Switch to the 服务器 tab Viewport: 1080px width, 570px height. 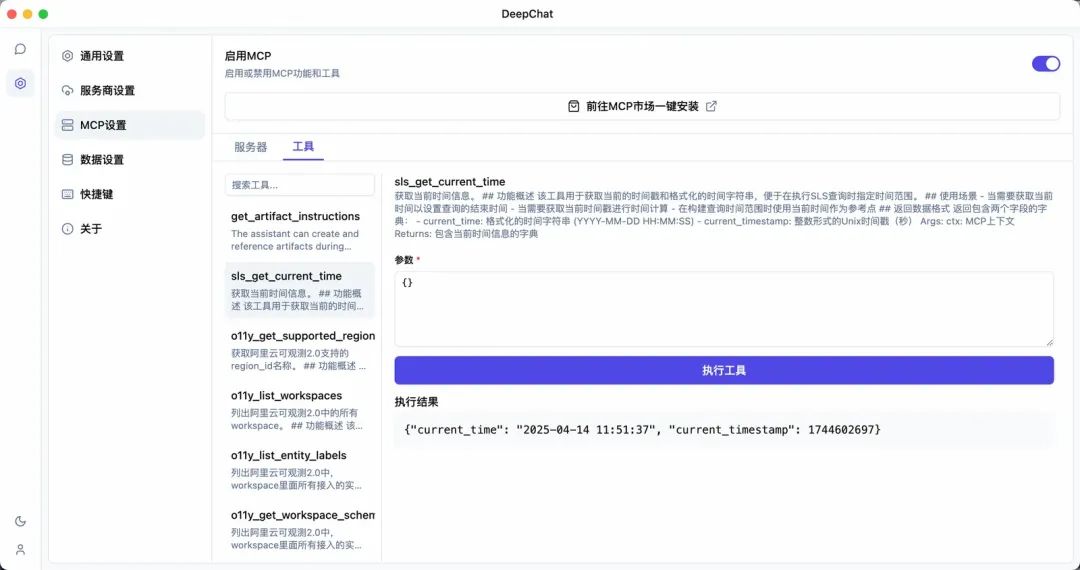click(250, 147)
